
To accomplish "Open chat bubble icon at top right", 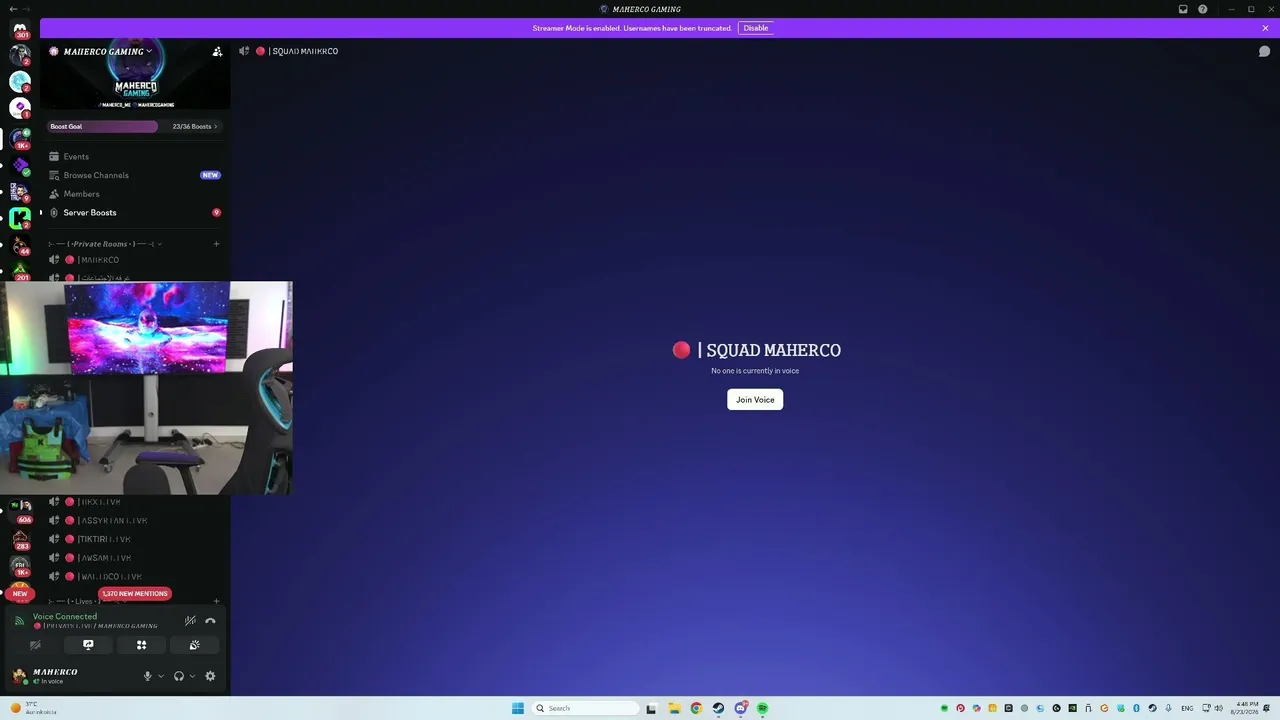I will coord(1264,51).
